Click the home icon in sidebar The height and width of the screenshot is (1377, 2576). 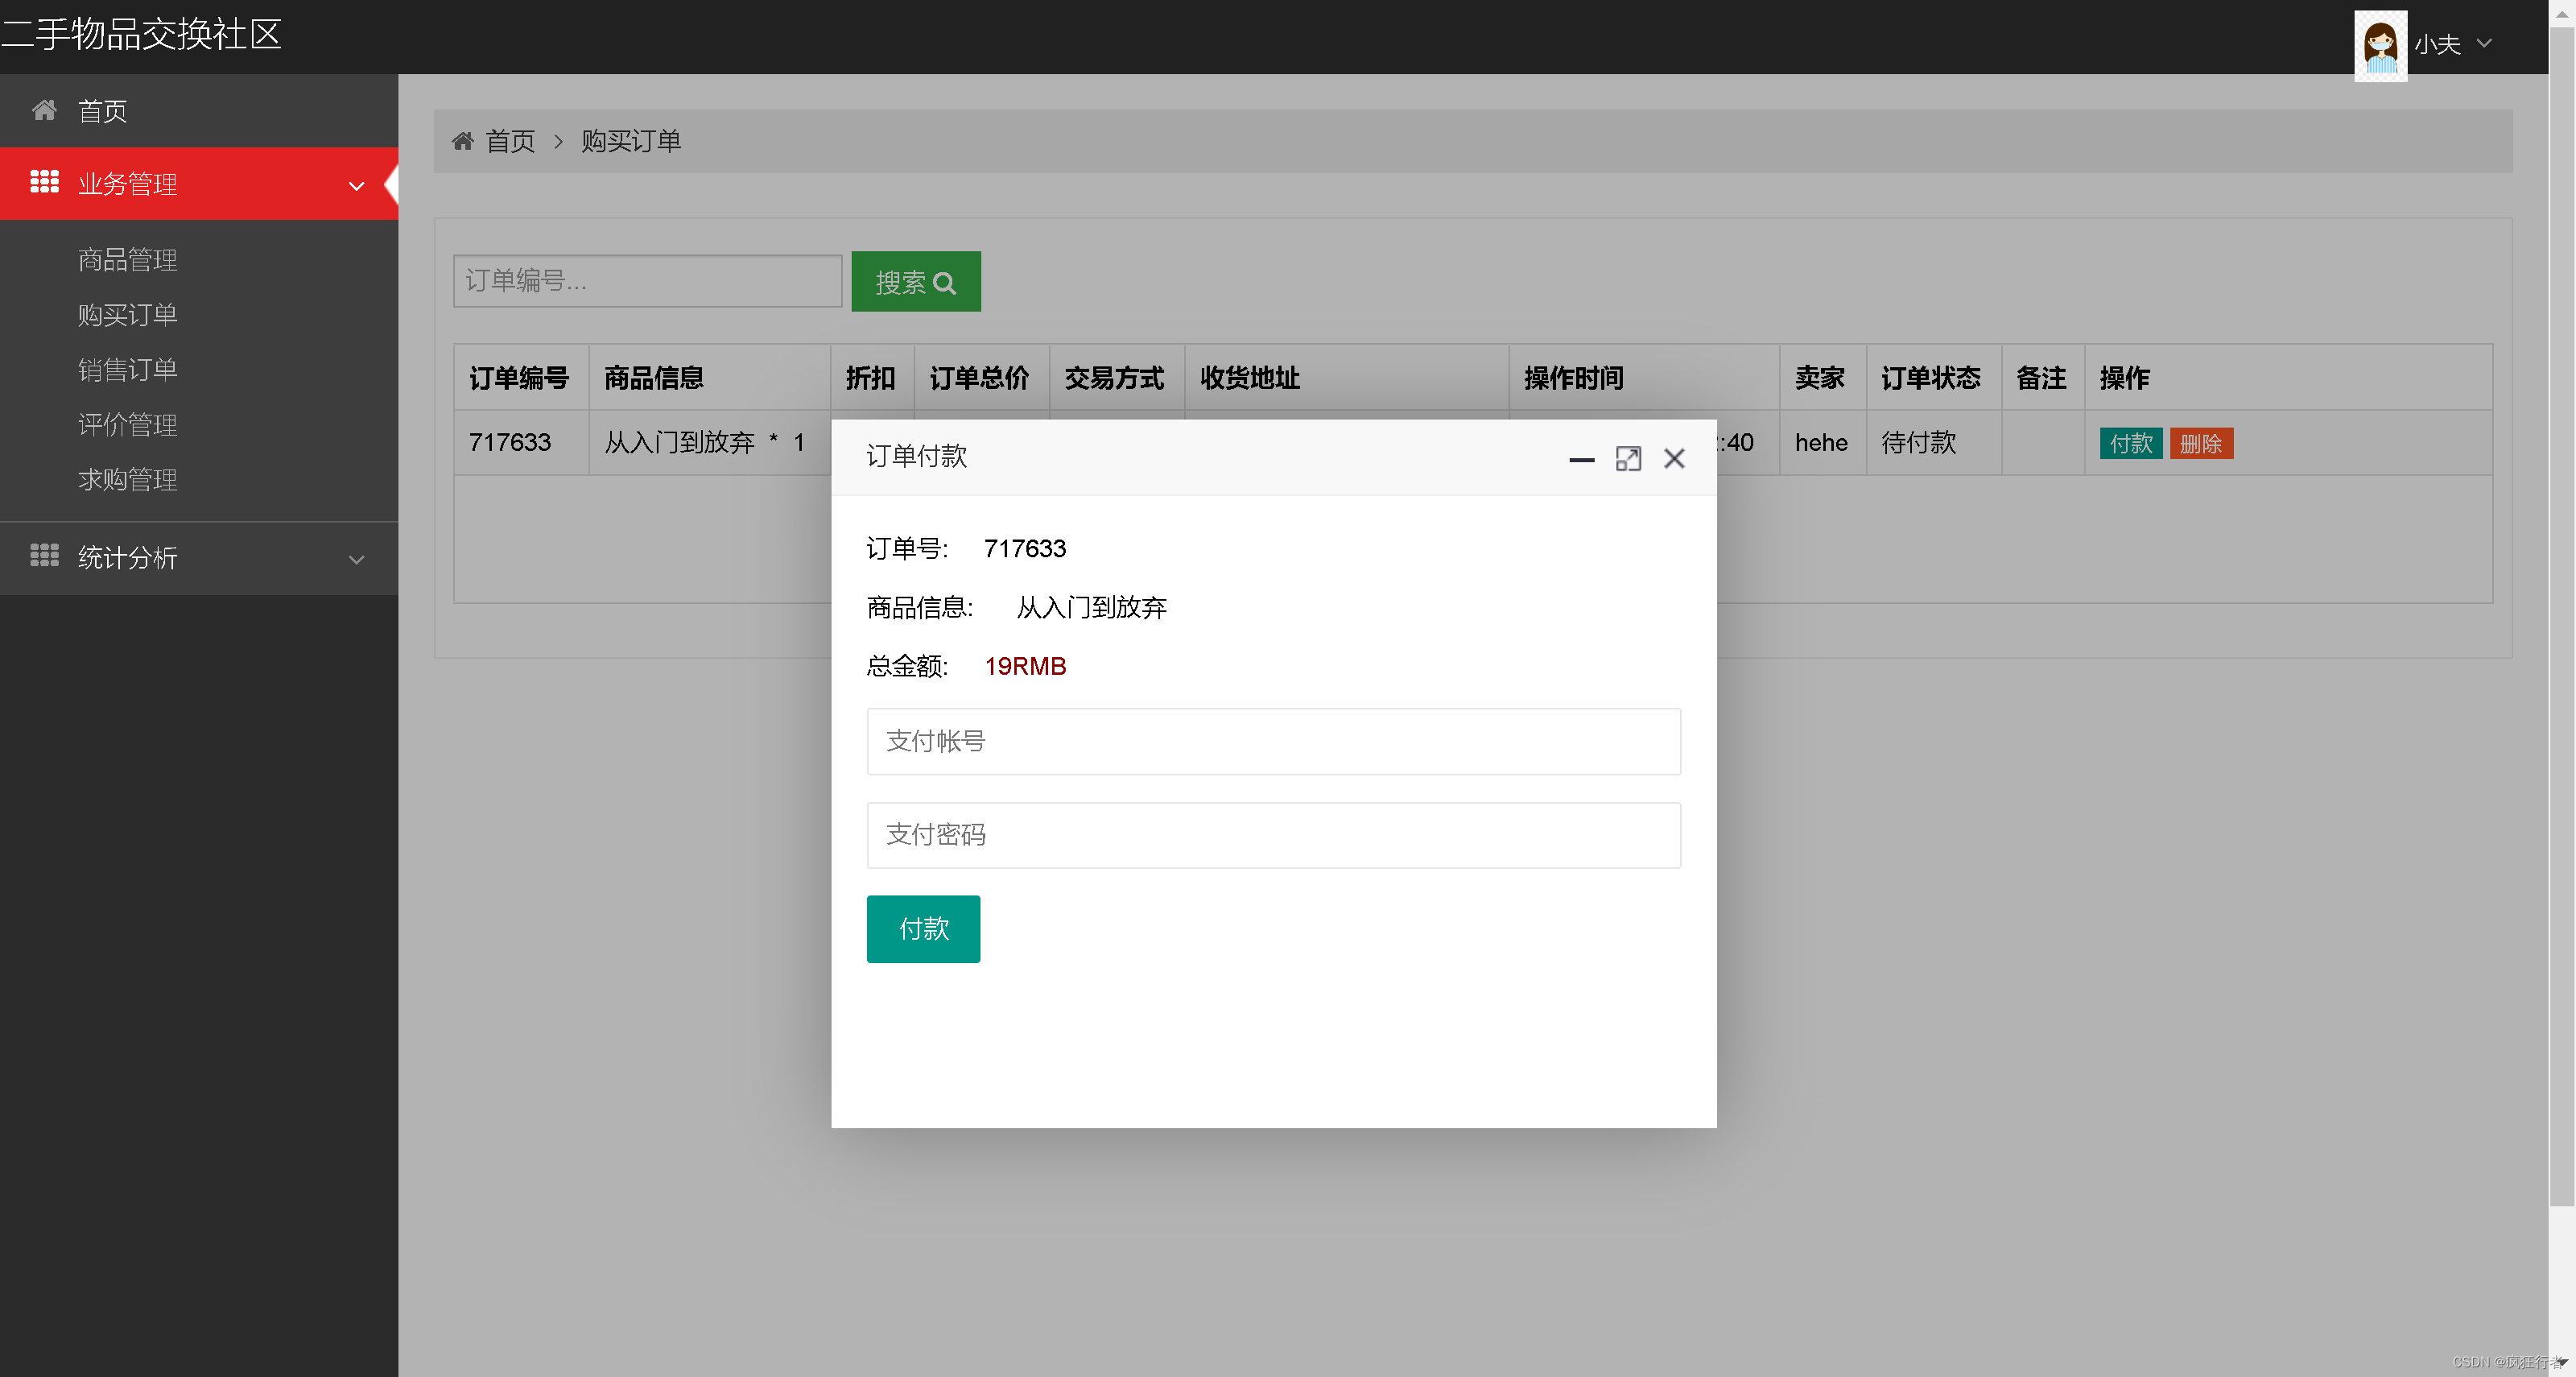44,110
